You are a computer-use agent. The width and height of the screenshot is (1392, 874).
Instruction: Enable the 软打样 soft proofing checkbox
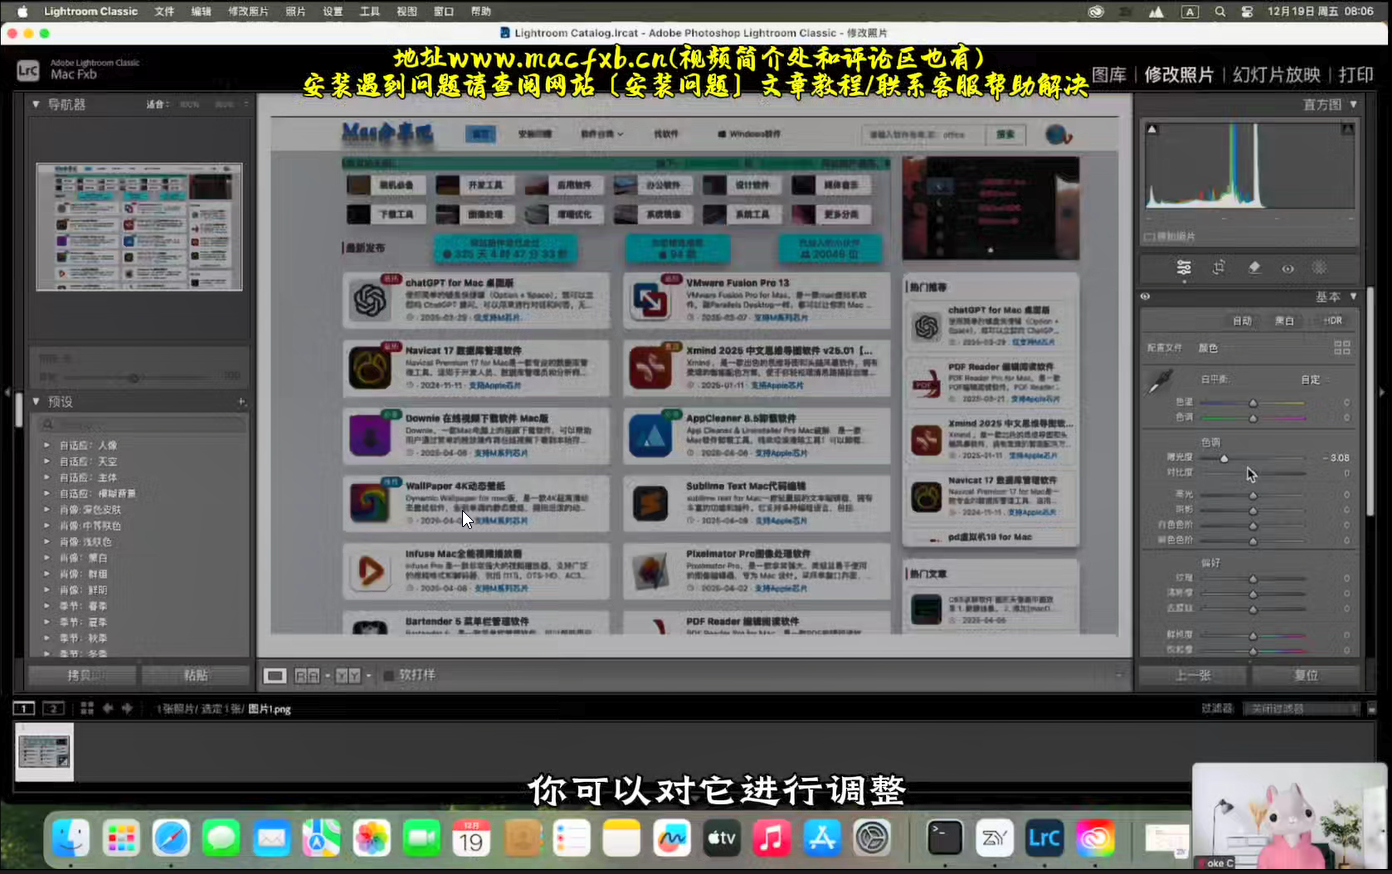[x=389, y=676]
